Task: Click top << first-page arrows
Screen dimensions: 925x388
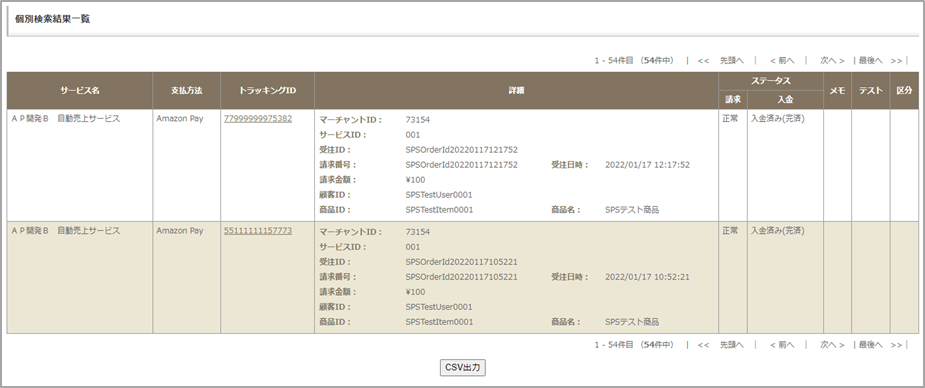Action: [703, 60]
